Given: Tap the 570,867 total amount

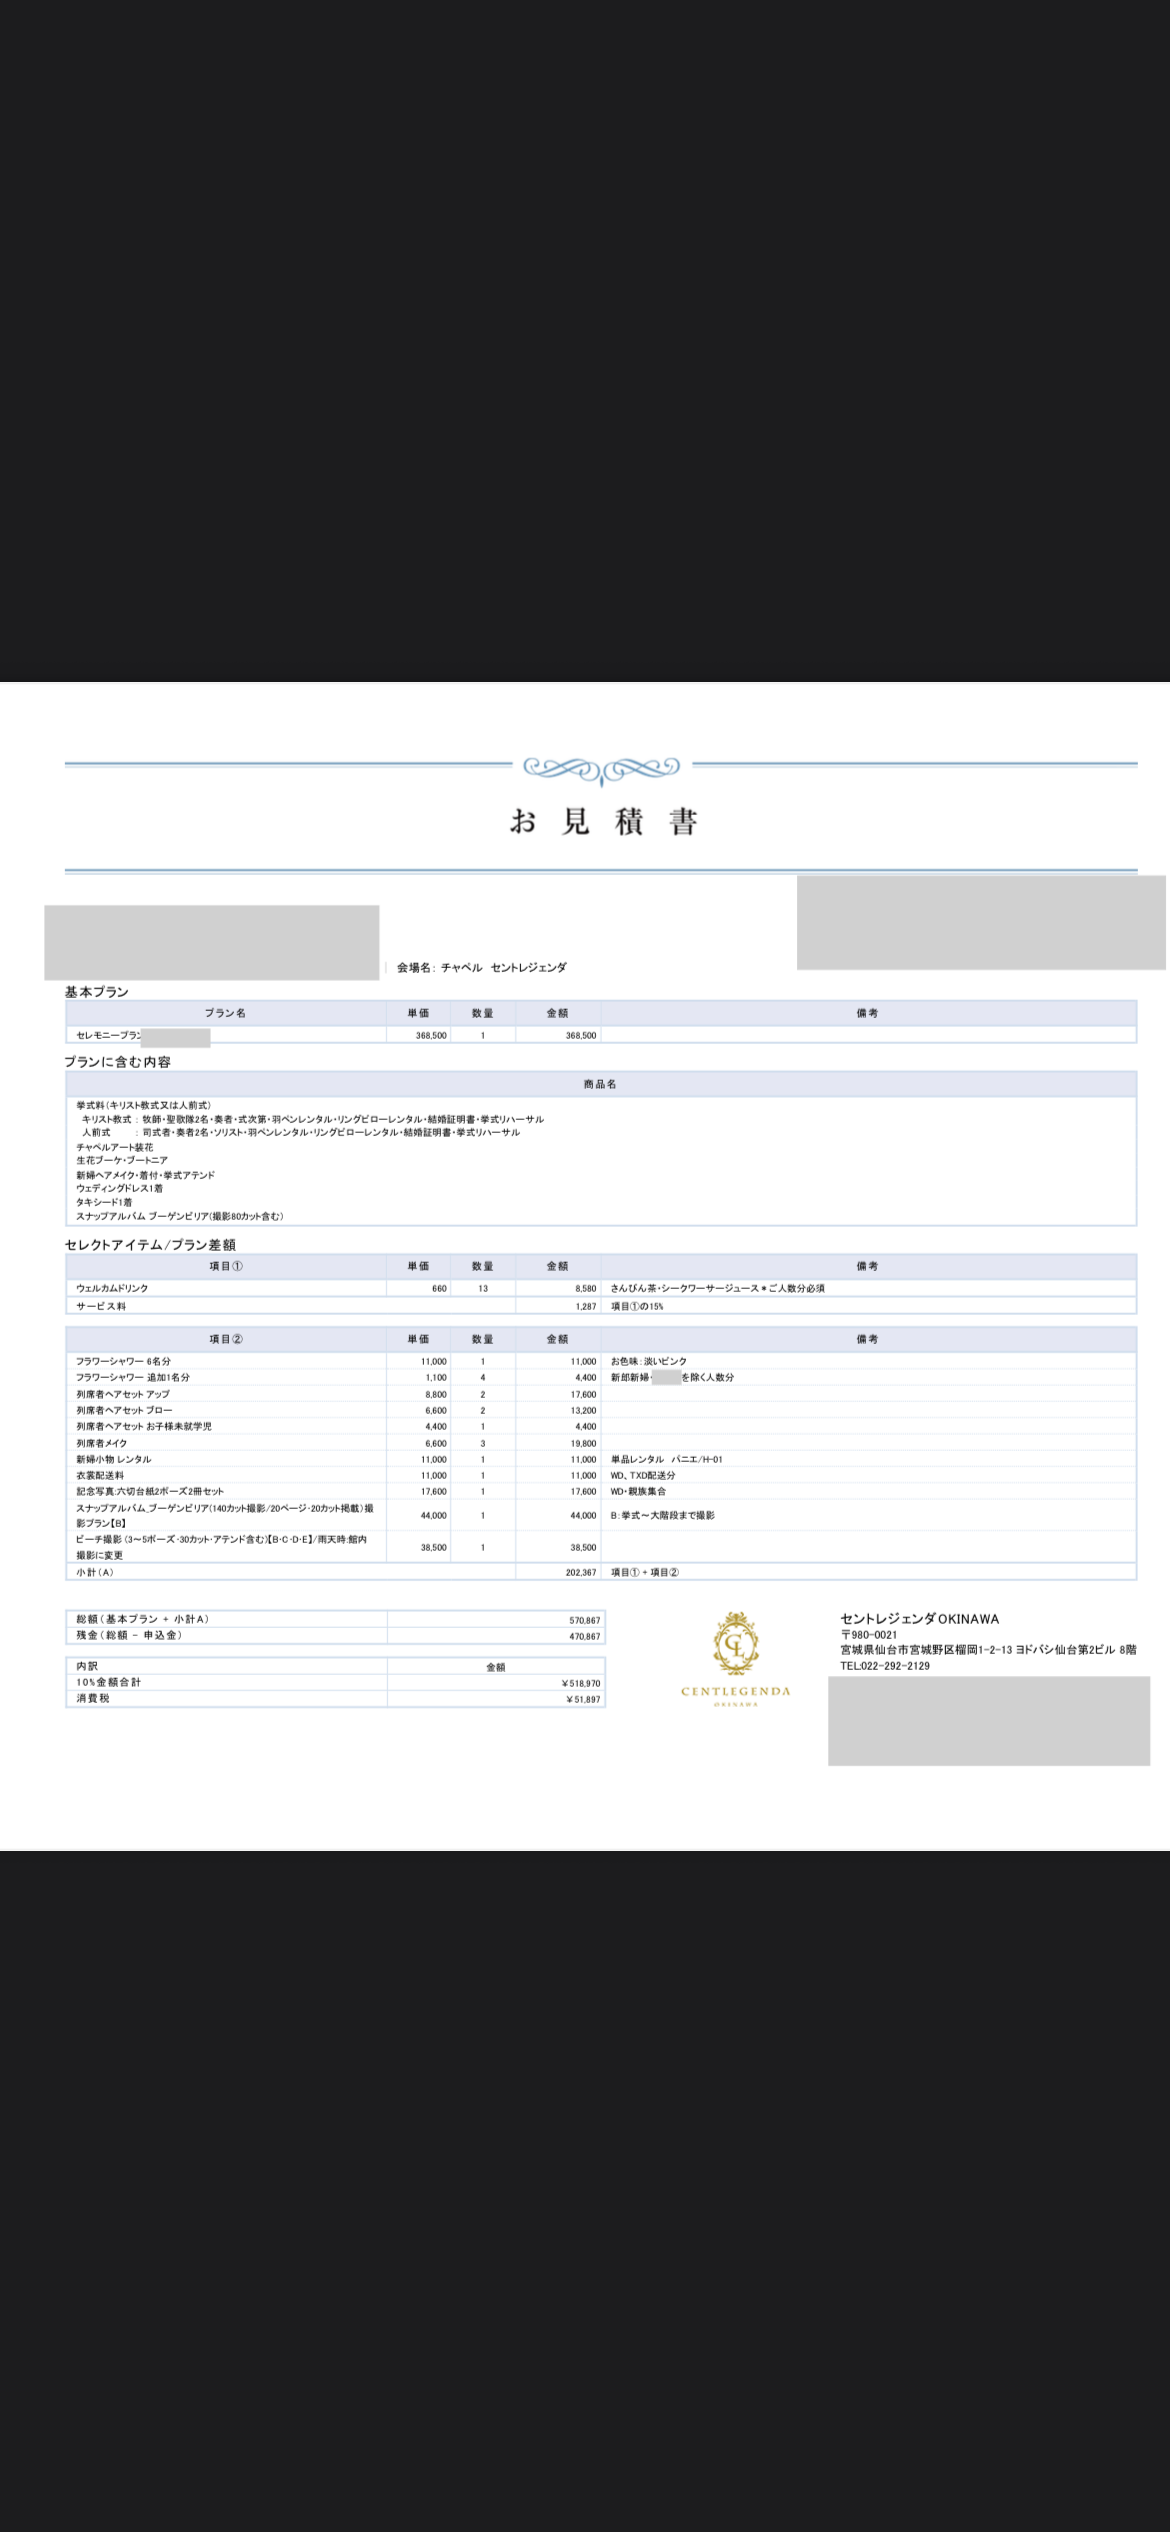Looking at the screenshot, I should coord(585,1620).
